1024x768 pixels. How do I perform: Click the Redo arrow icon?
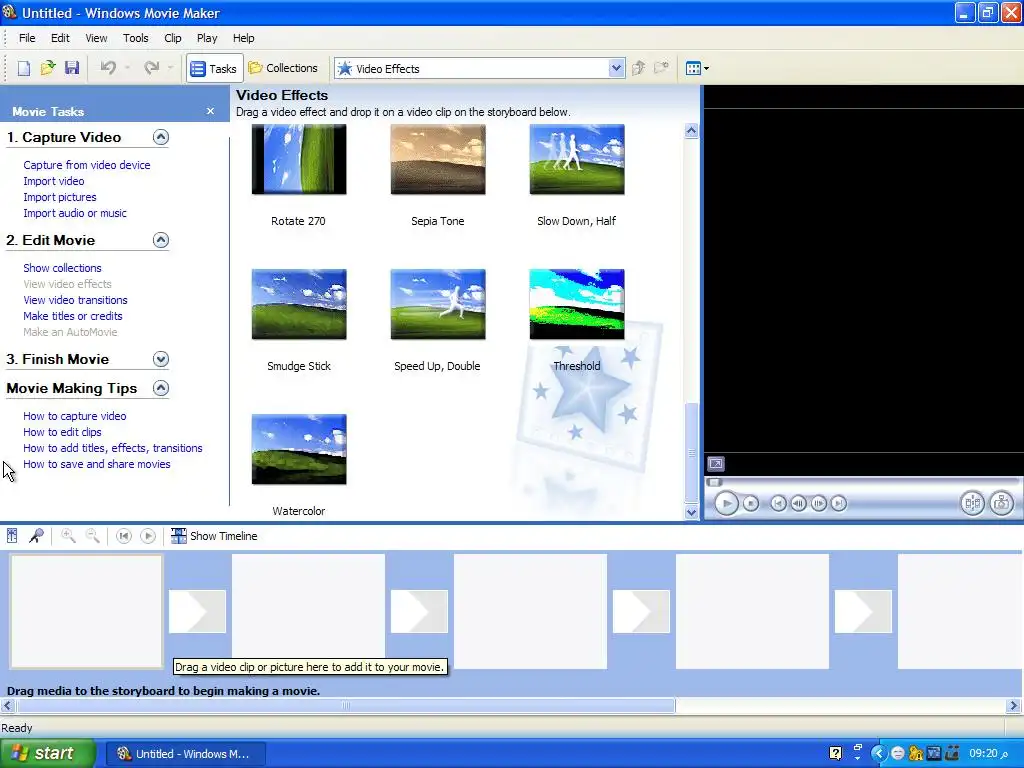pos(152,68)
